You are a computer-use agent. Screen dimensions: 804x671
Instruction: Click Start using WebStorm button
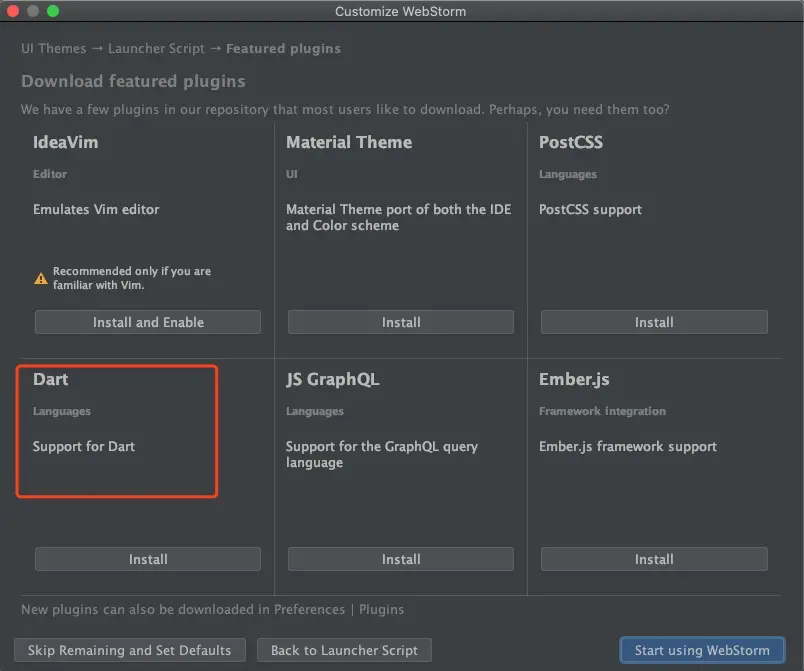(x=702, y=650)
